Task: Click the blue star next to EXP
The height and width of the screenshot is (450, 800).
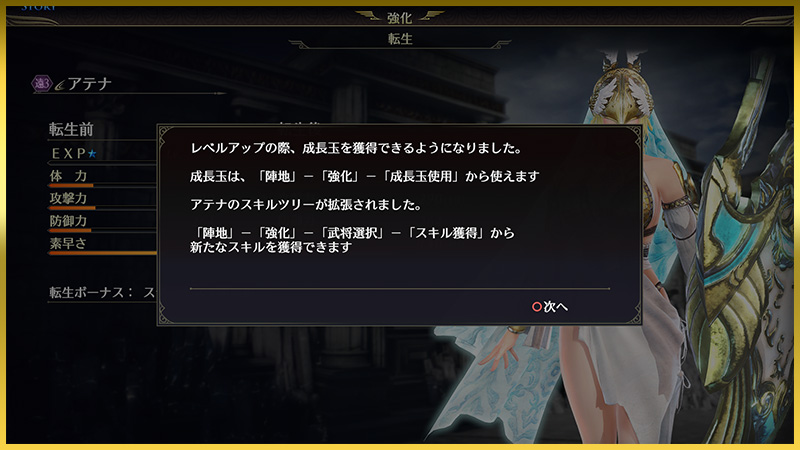Action: [x=92, y=154]
